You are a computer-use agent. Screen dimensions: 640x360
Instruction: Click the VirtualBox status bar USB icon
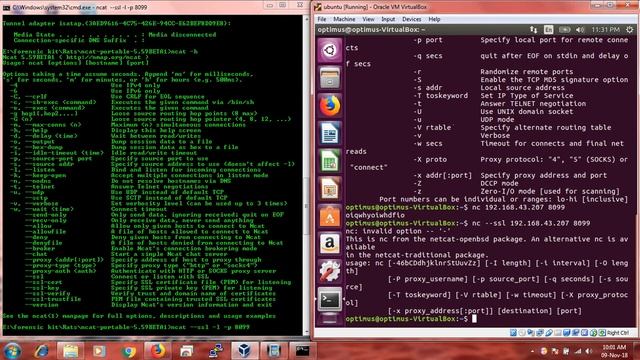pos(549,333)
